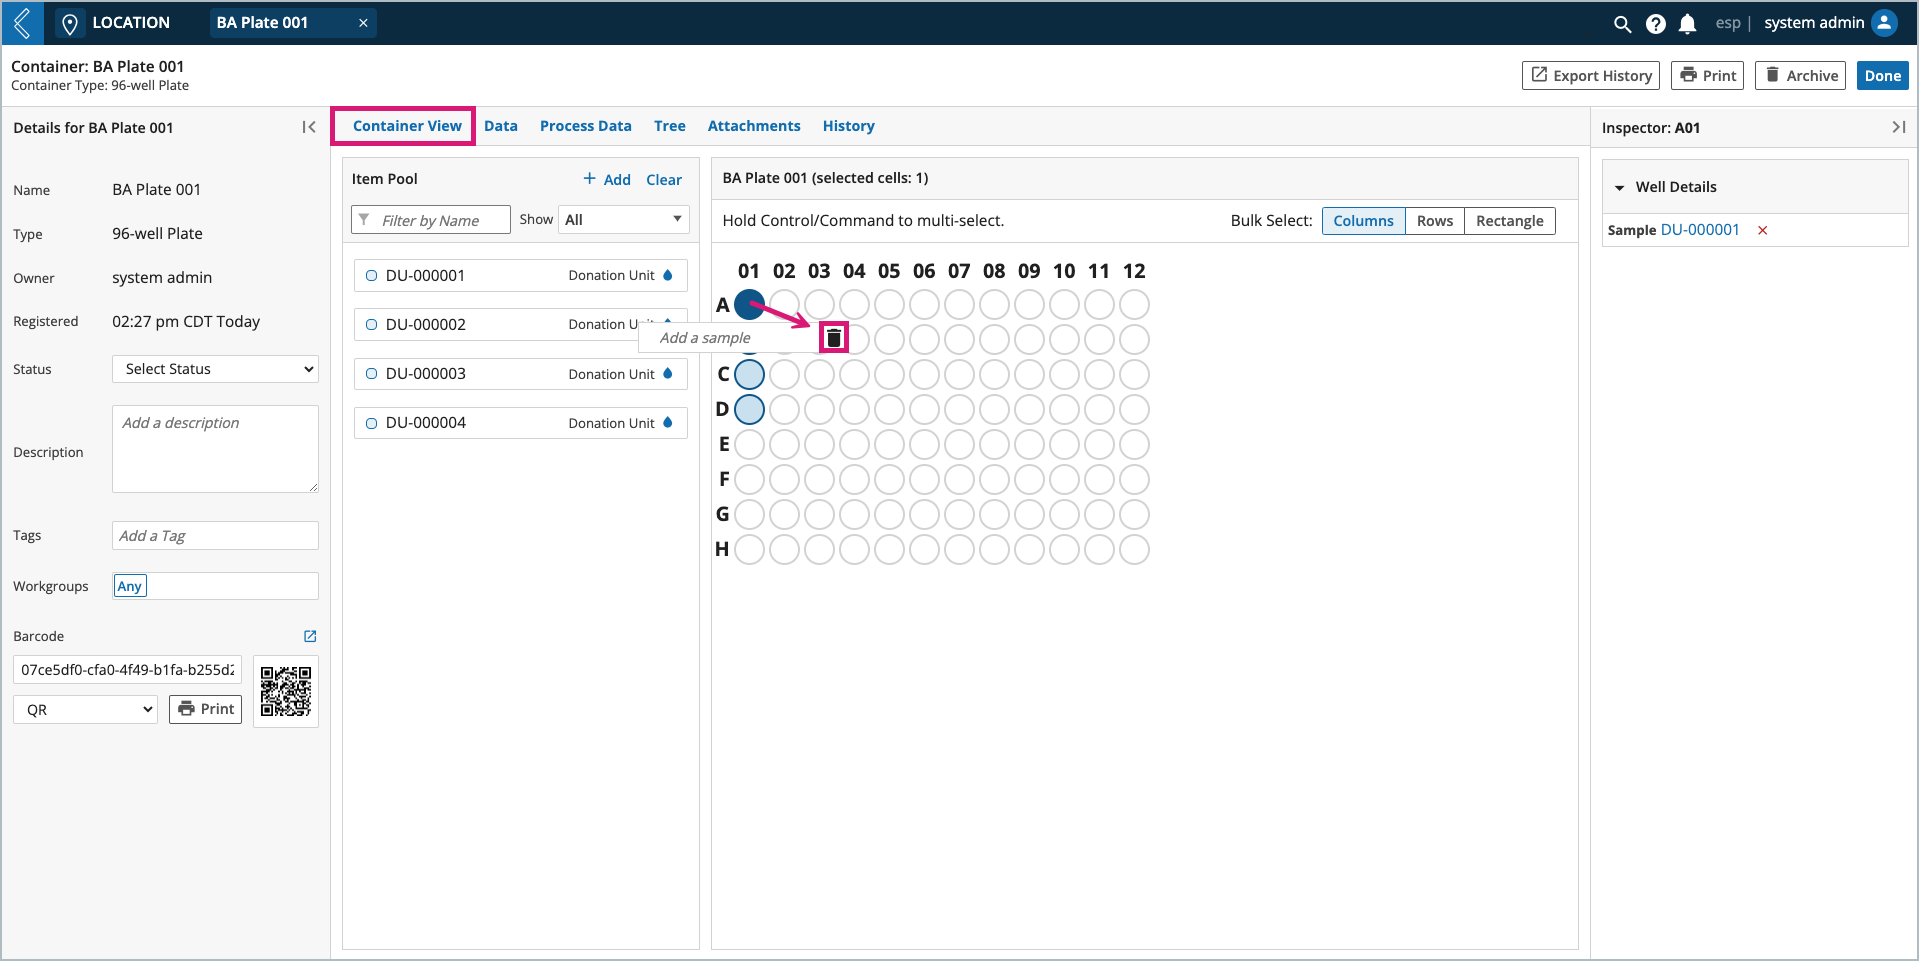Click the Archive button
The image size is (1919, 961).
(1800, 76)
